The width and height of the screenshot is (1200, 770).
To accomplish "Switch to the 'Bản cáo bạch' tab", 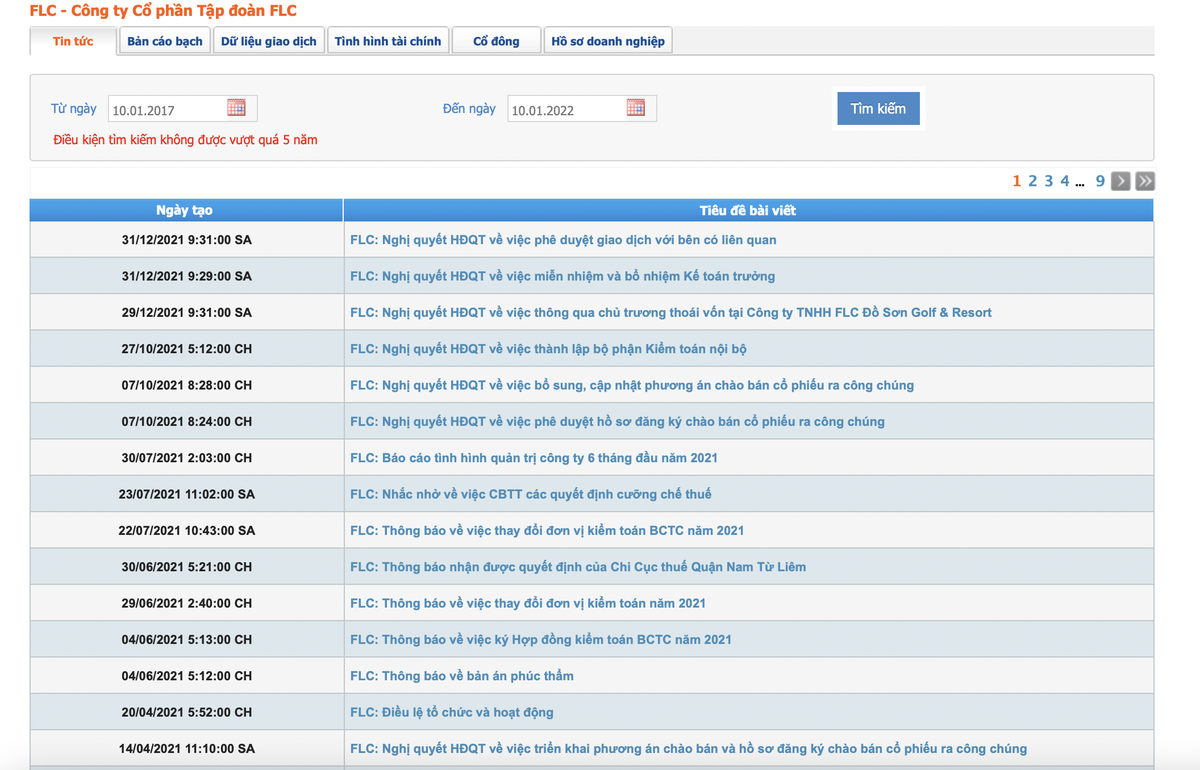I will point(165,41).
